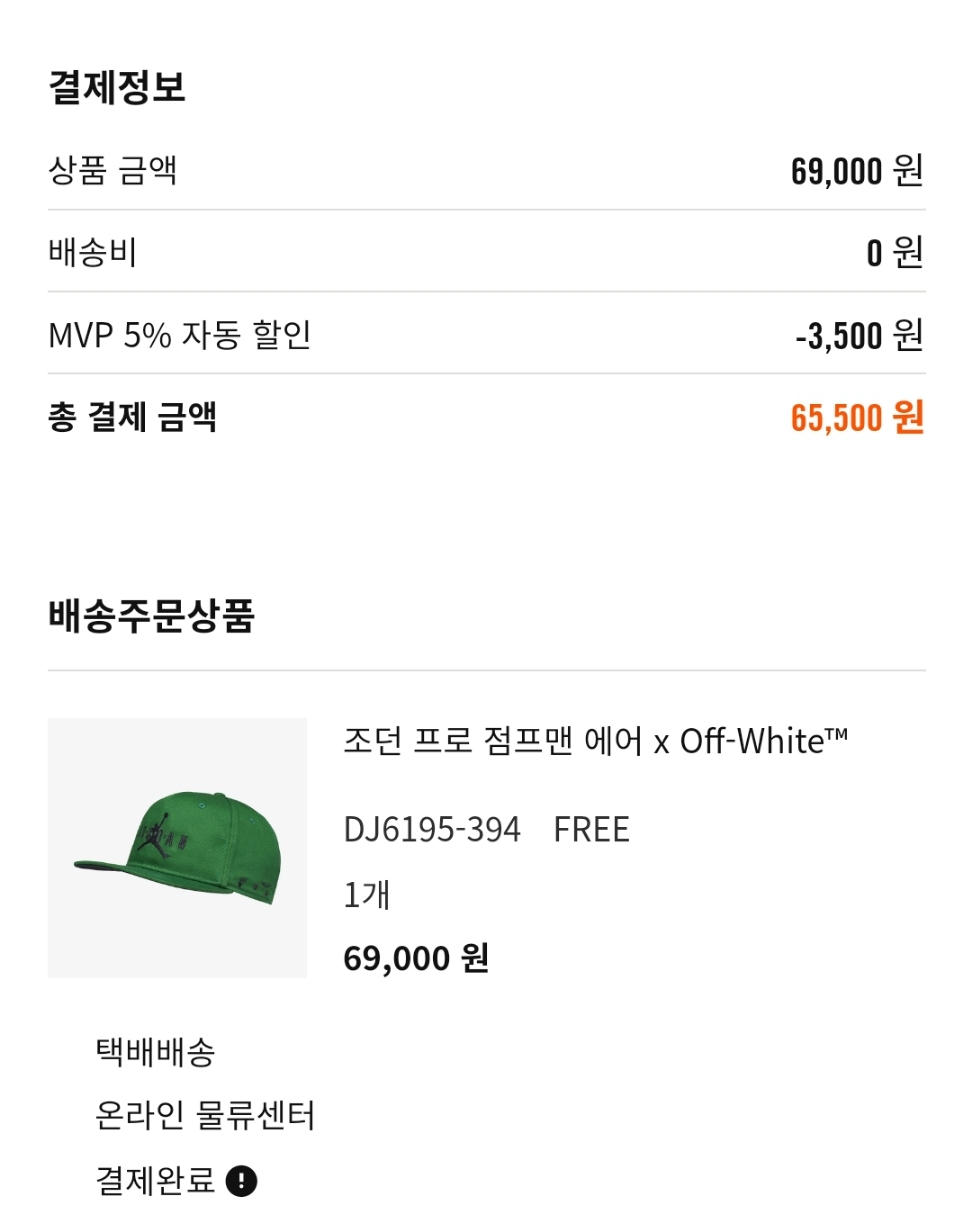Click the FREE size label
The image size is (971, 1214).
coord(591,830)
